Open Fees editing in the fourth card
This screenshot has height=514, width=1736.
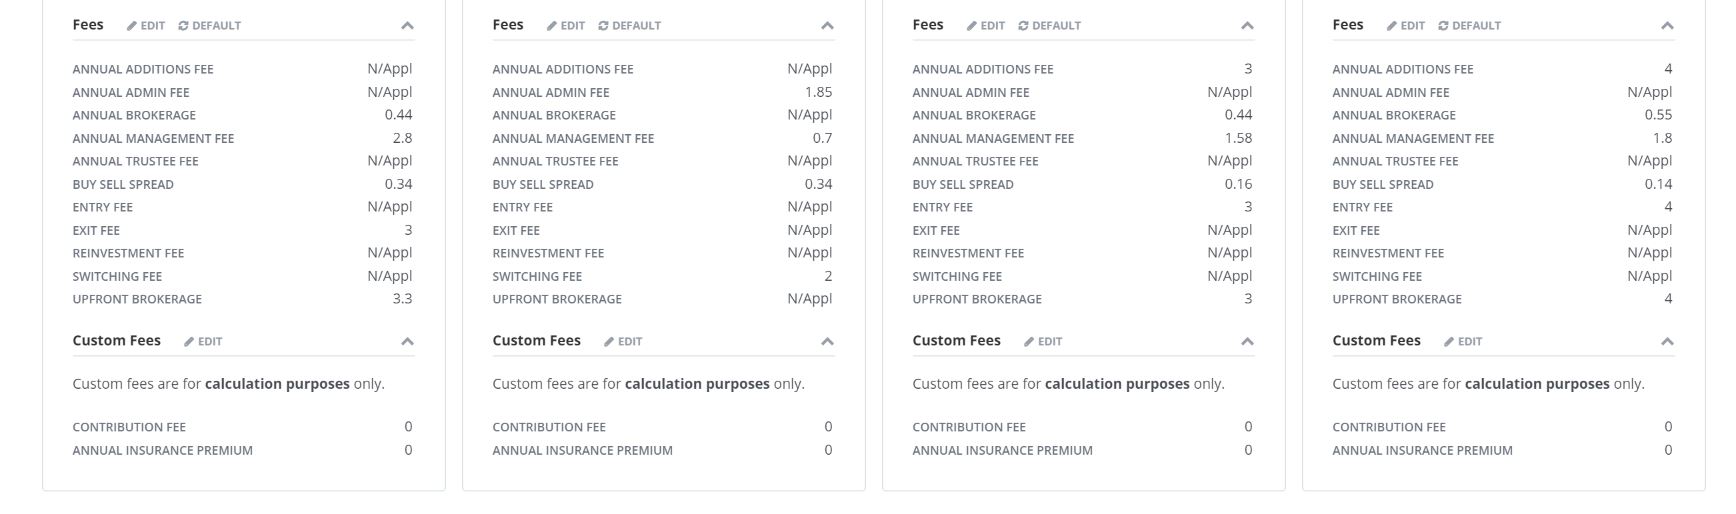[1406, 26]
